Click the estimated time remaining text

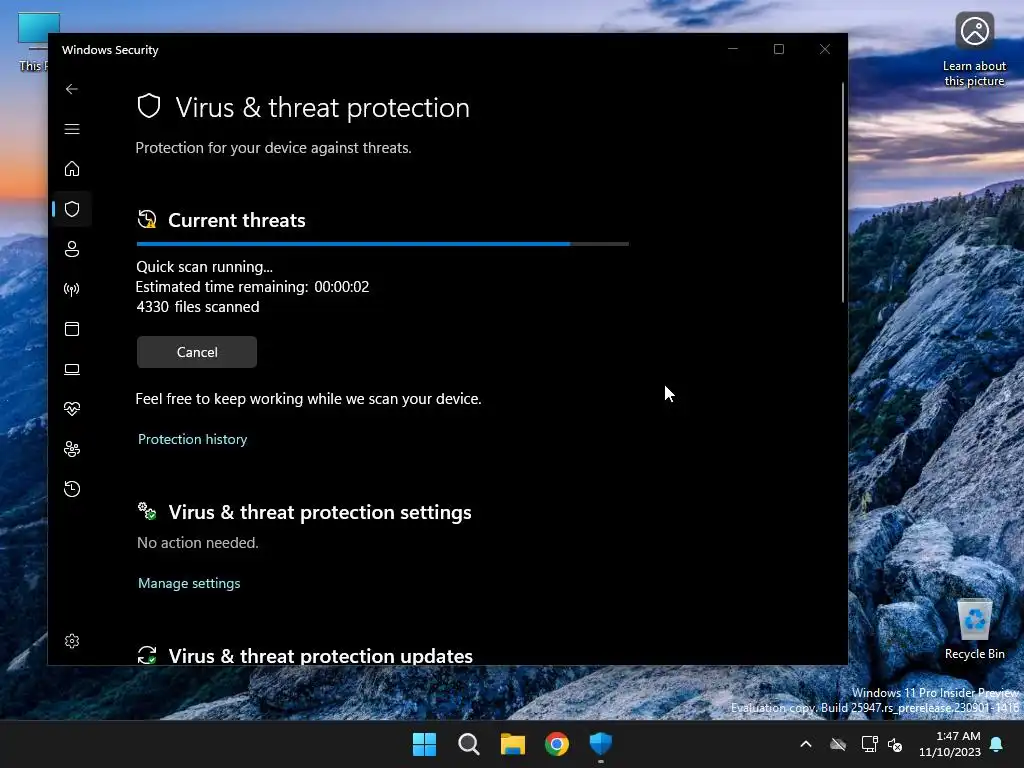(252, 287)
